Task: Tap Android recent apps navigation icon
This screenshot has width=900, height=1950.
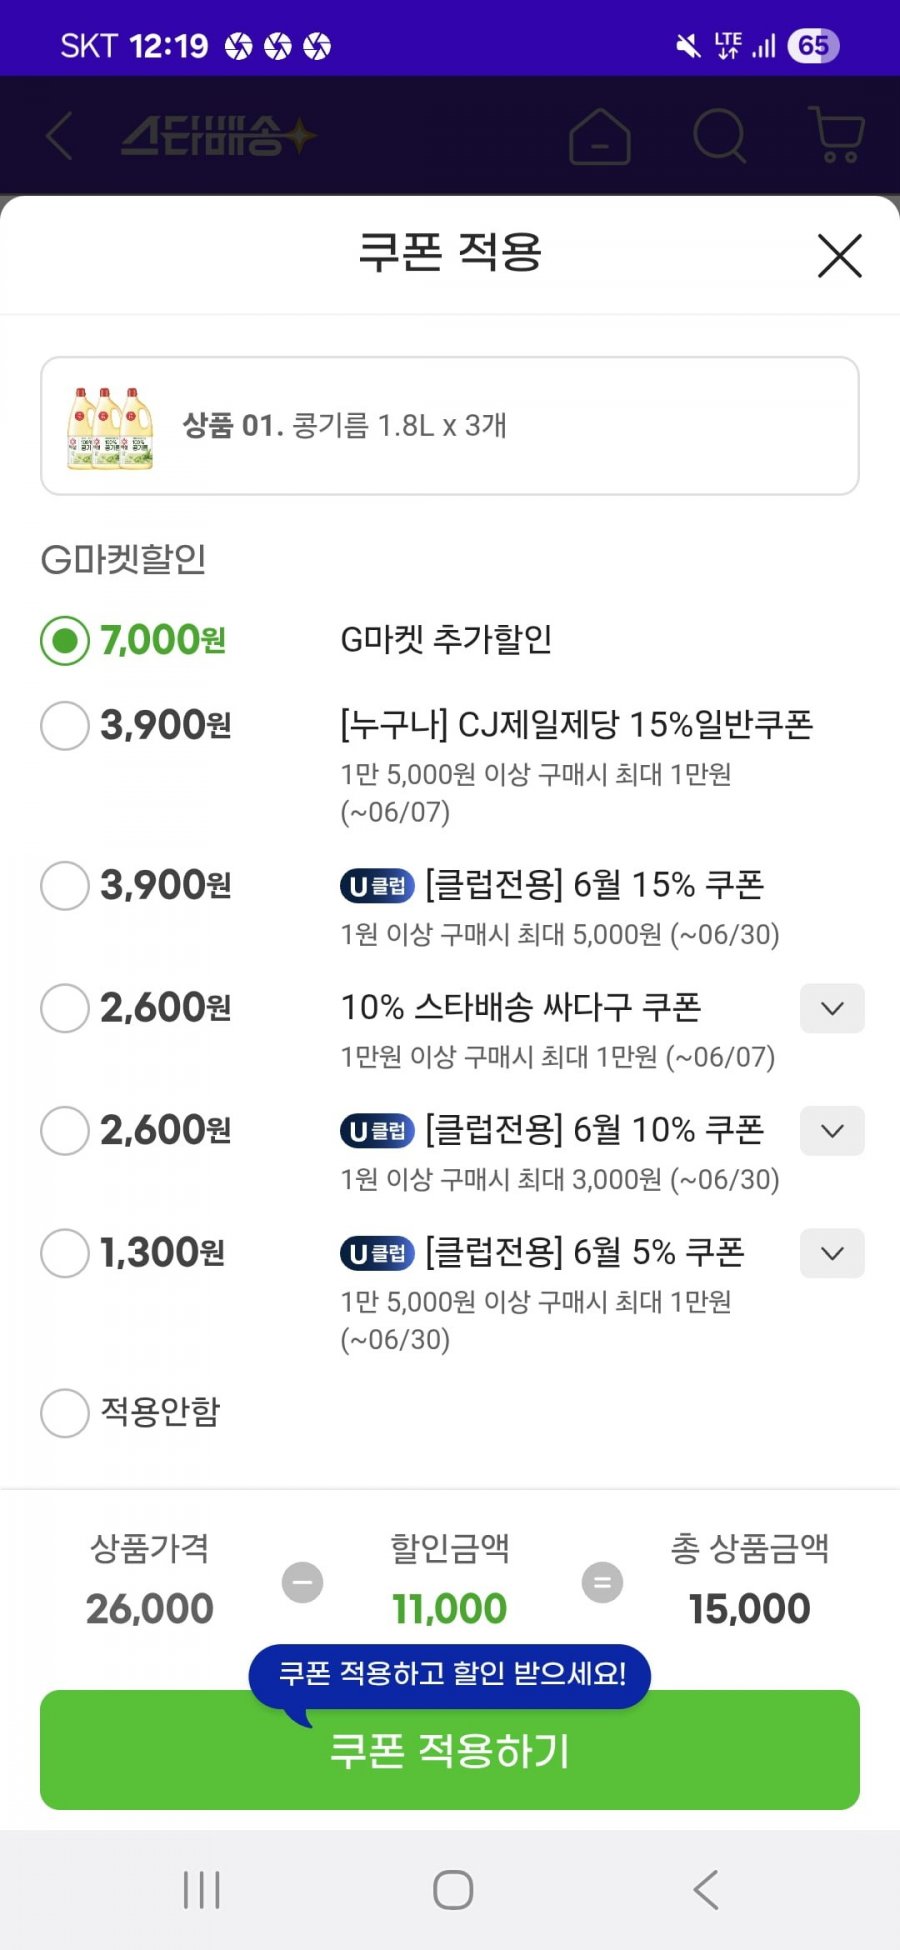Action: pyautogui.click(x=201, y=1890)
